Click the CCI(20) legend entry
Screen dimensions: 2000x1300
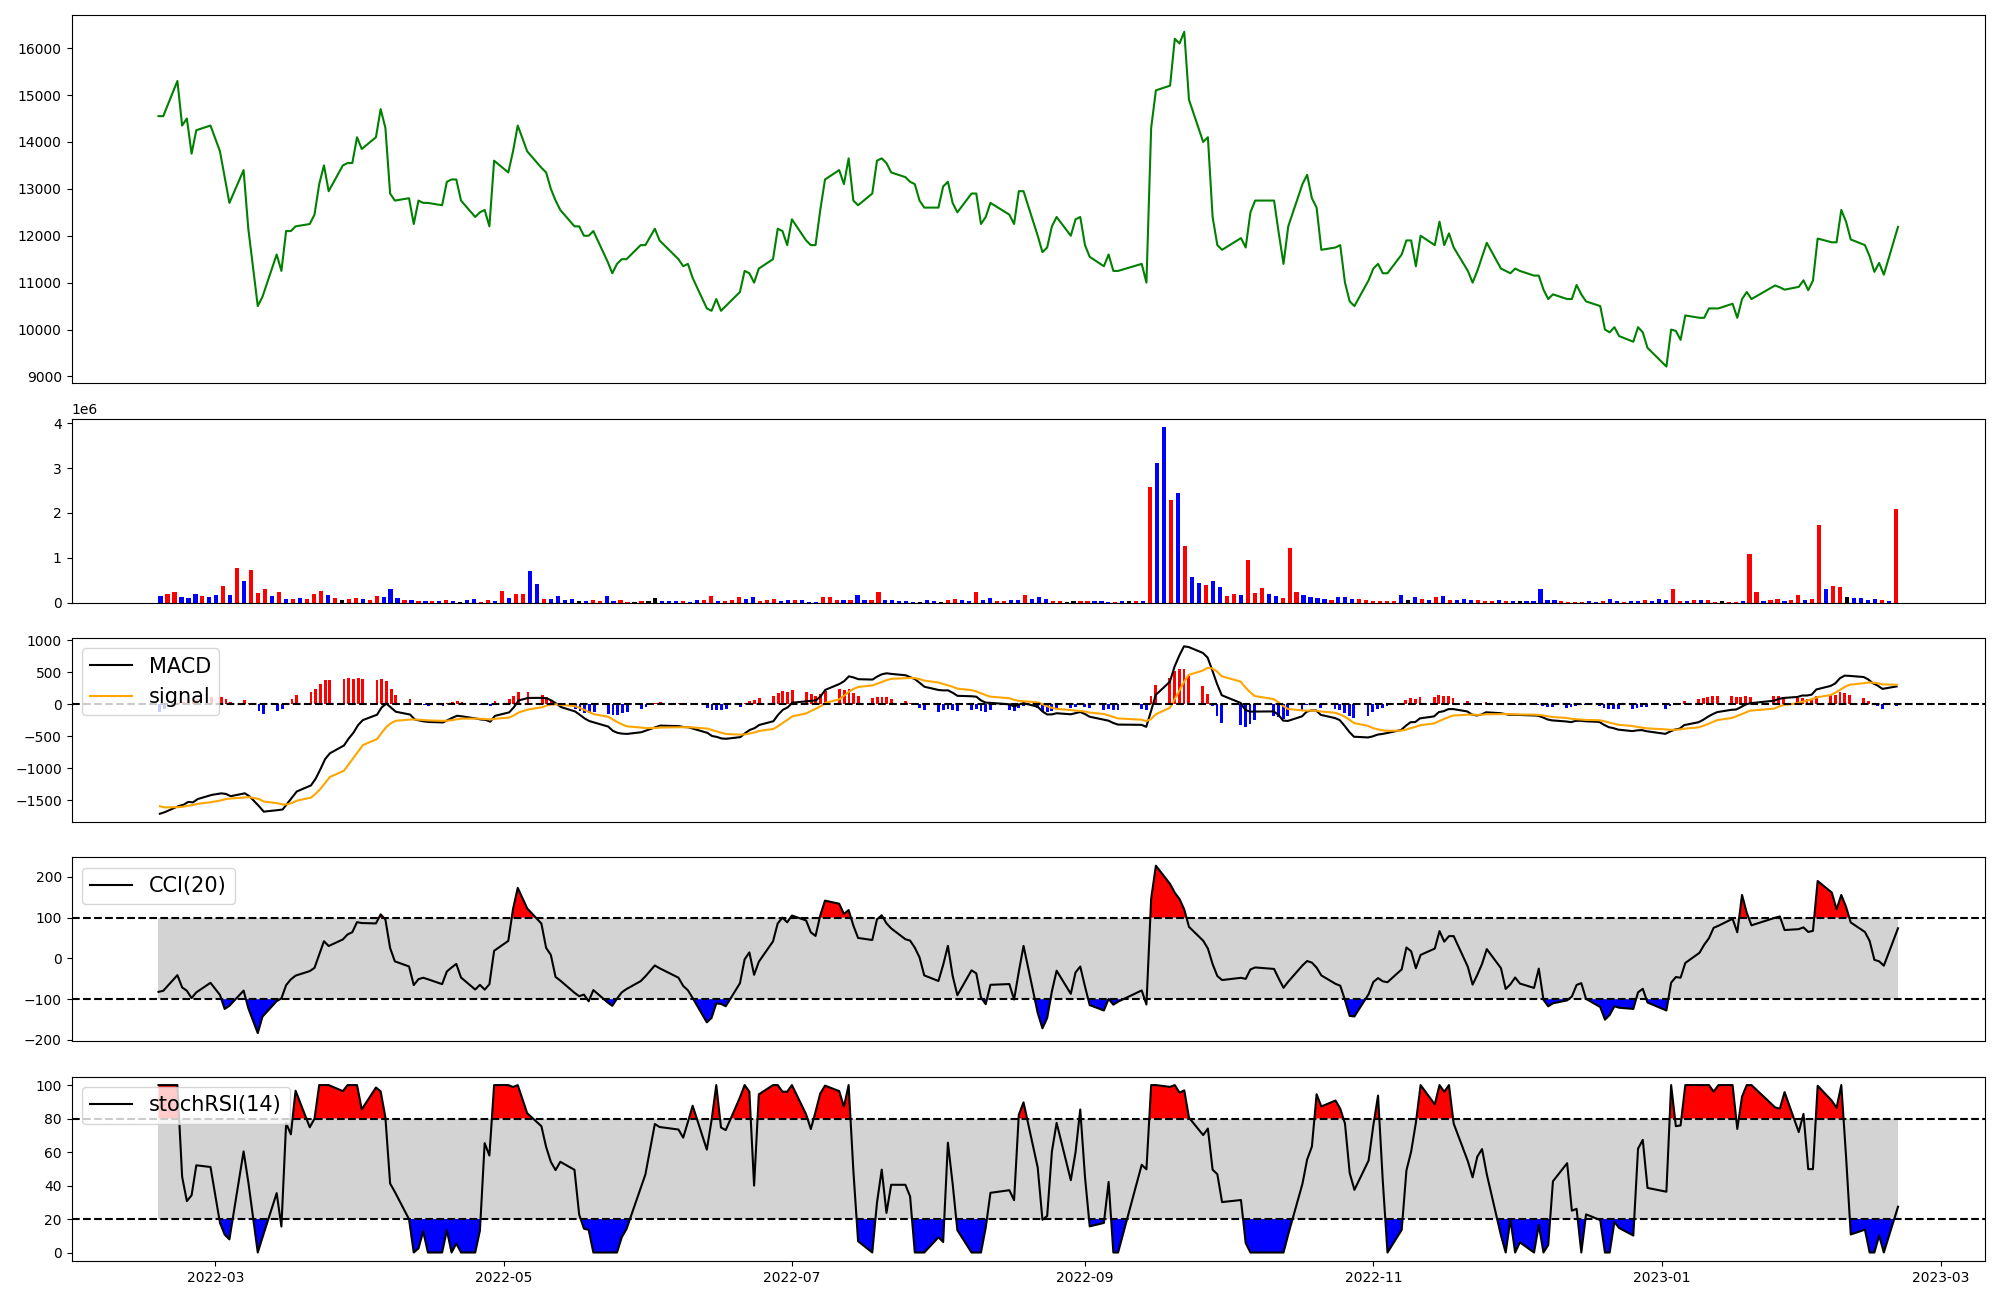186,885
